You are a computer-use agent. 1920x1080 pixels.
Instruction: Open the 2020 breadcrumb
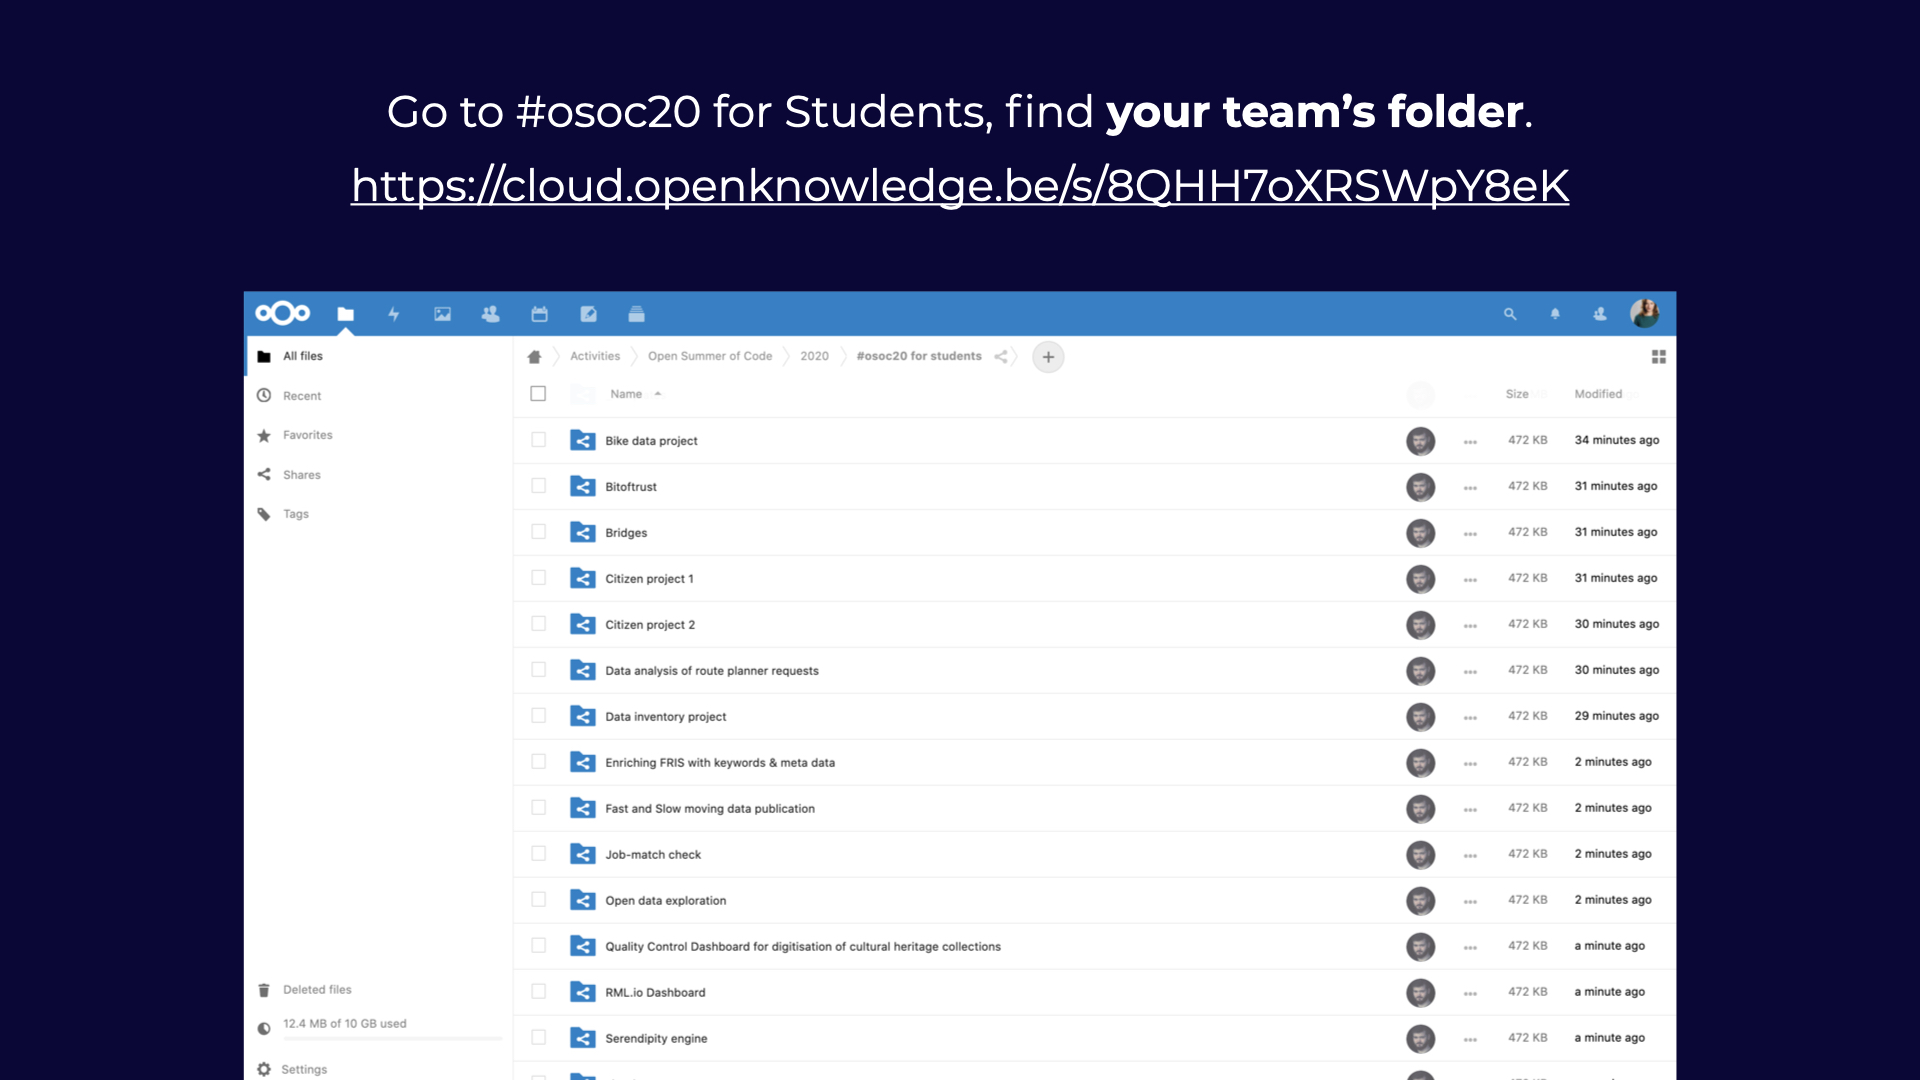click(814, 356)
